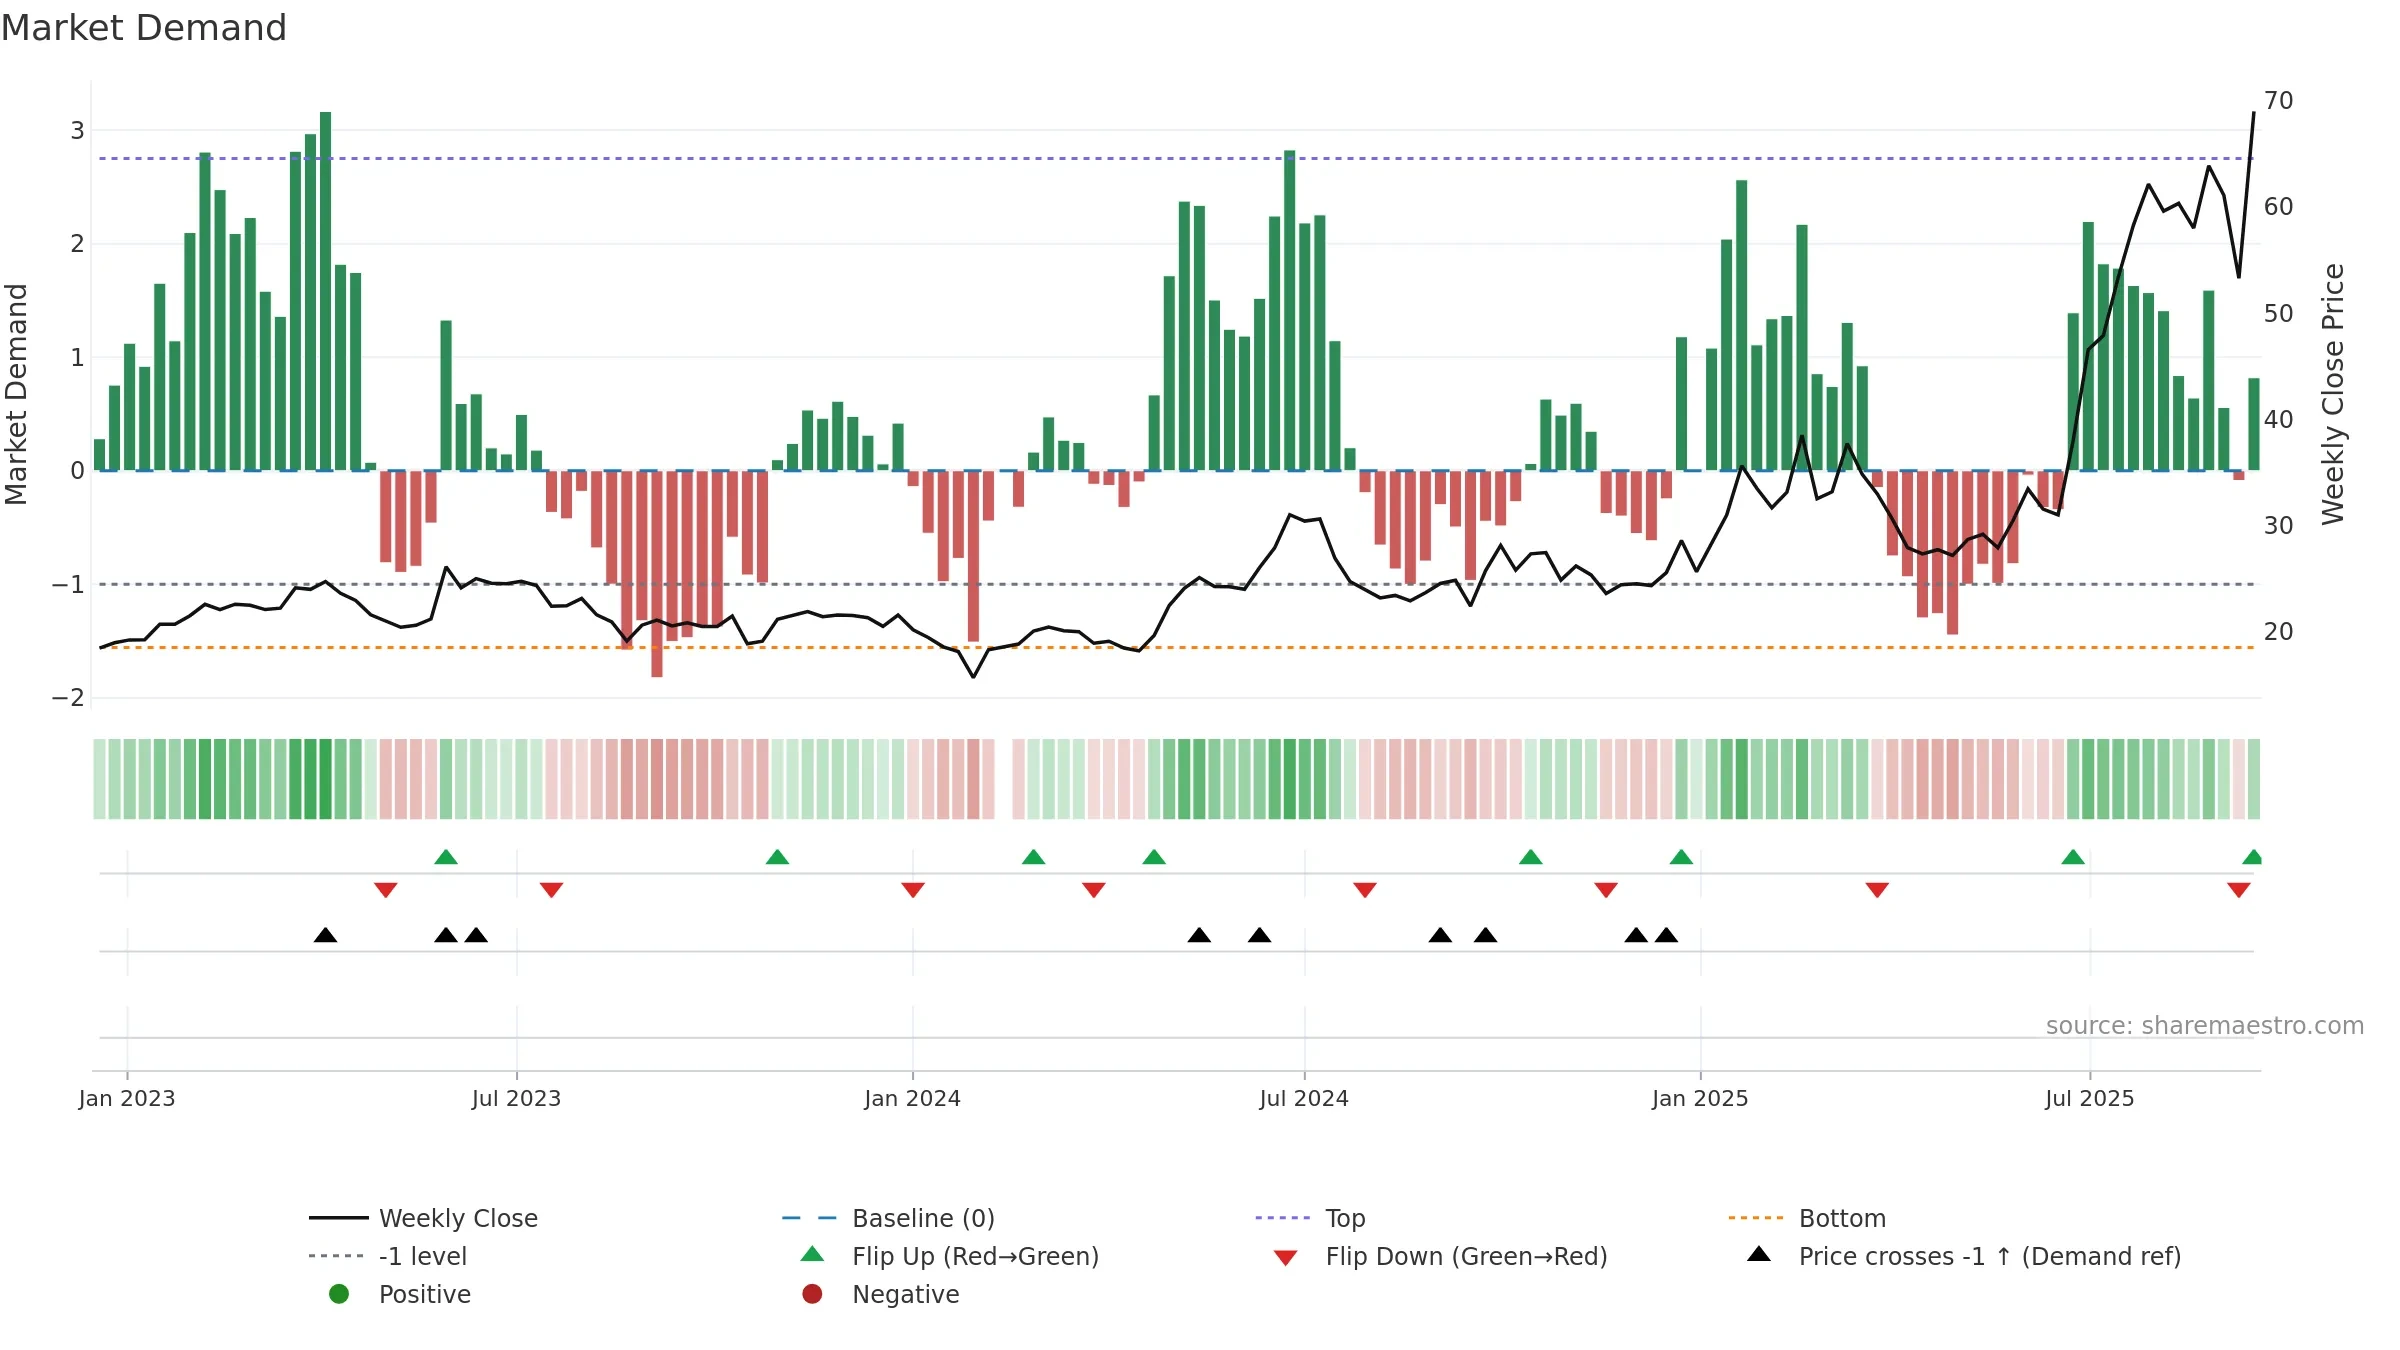This screenshot has height=1350, width=2400.
Task: Click the red flip-down triangle just after Jul 2023
Action: (x=551, y=890)
